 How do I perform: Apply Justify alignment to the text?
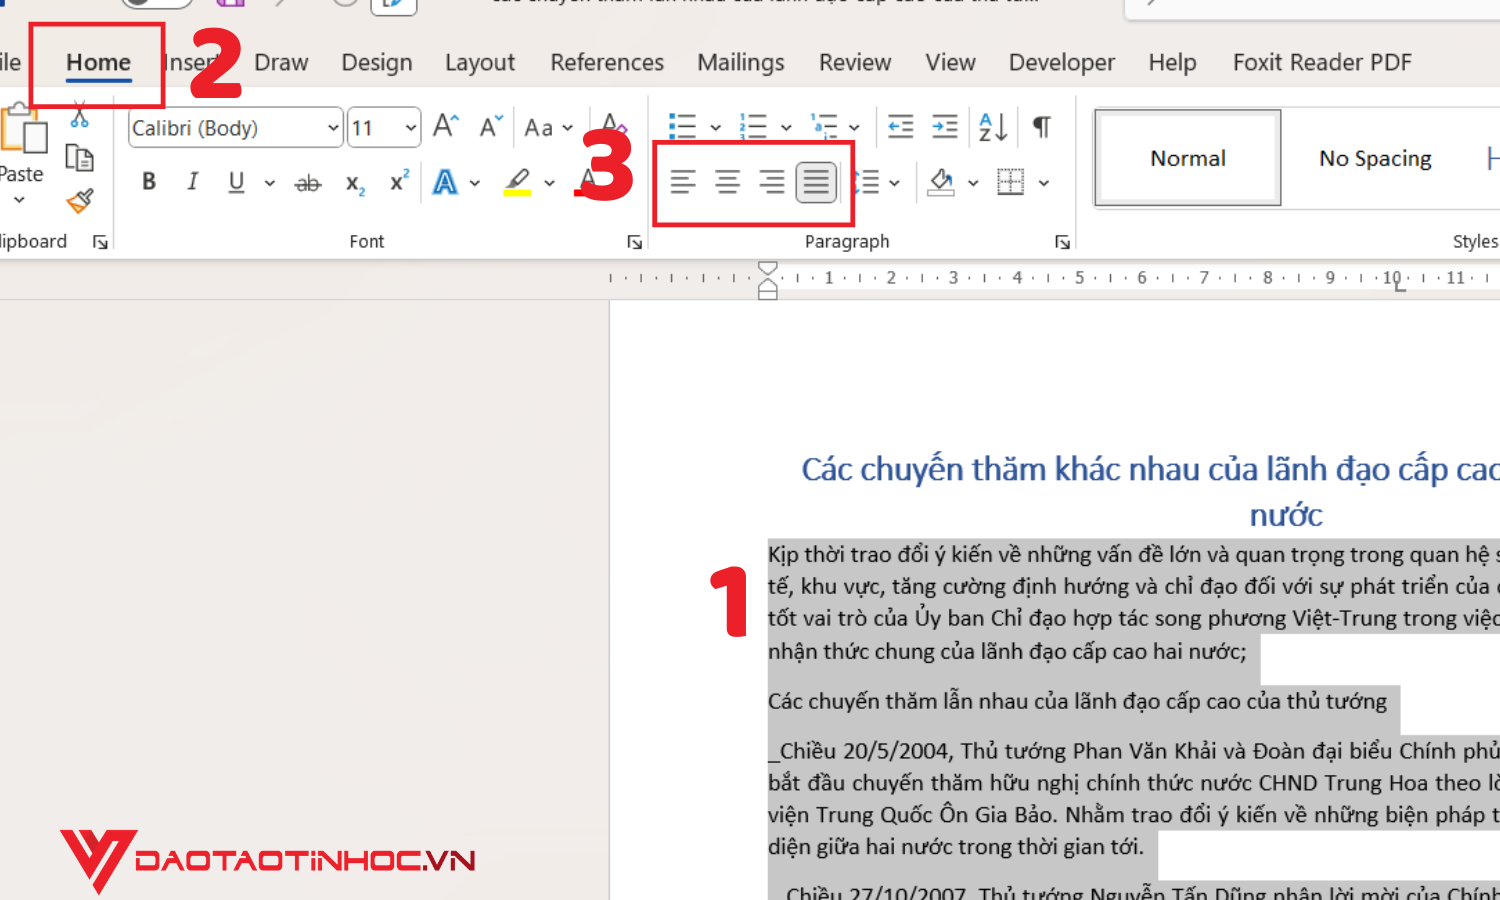coord(815,182)
